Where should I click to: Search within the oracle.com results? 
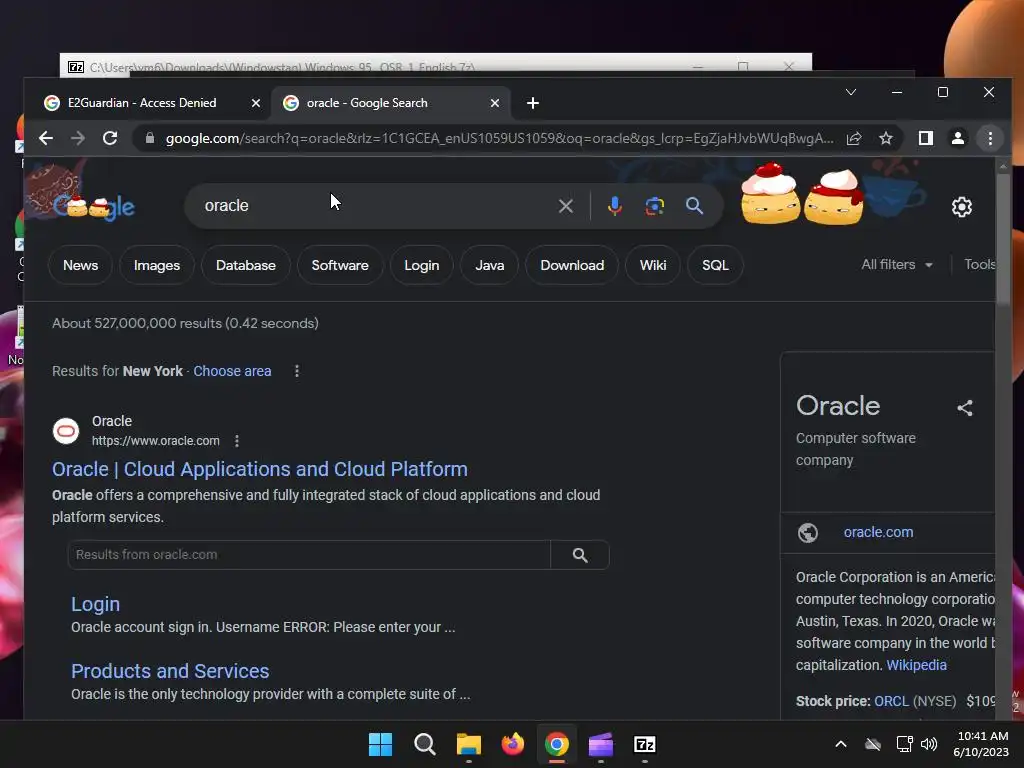[580, 555]
